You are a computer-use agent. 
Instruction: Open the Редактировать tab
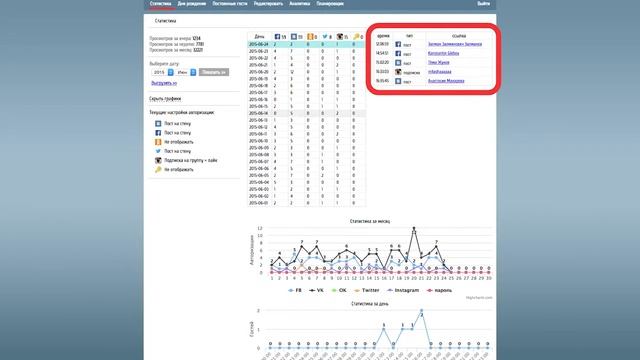click(x=268, y=4)
